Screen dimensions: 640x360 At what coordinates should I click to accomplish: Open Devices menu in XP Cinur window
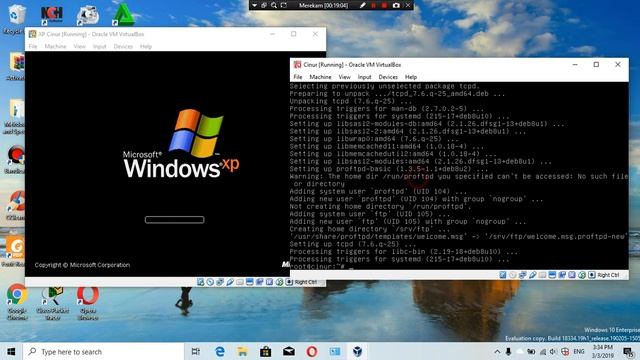[x=123, y=47]
